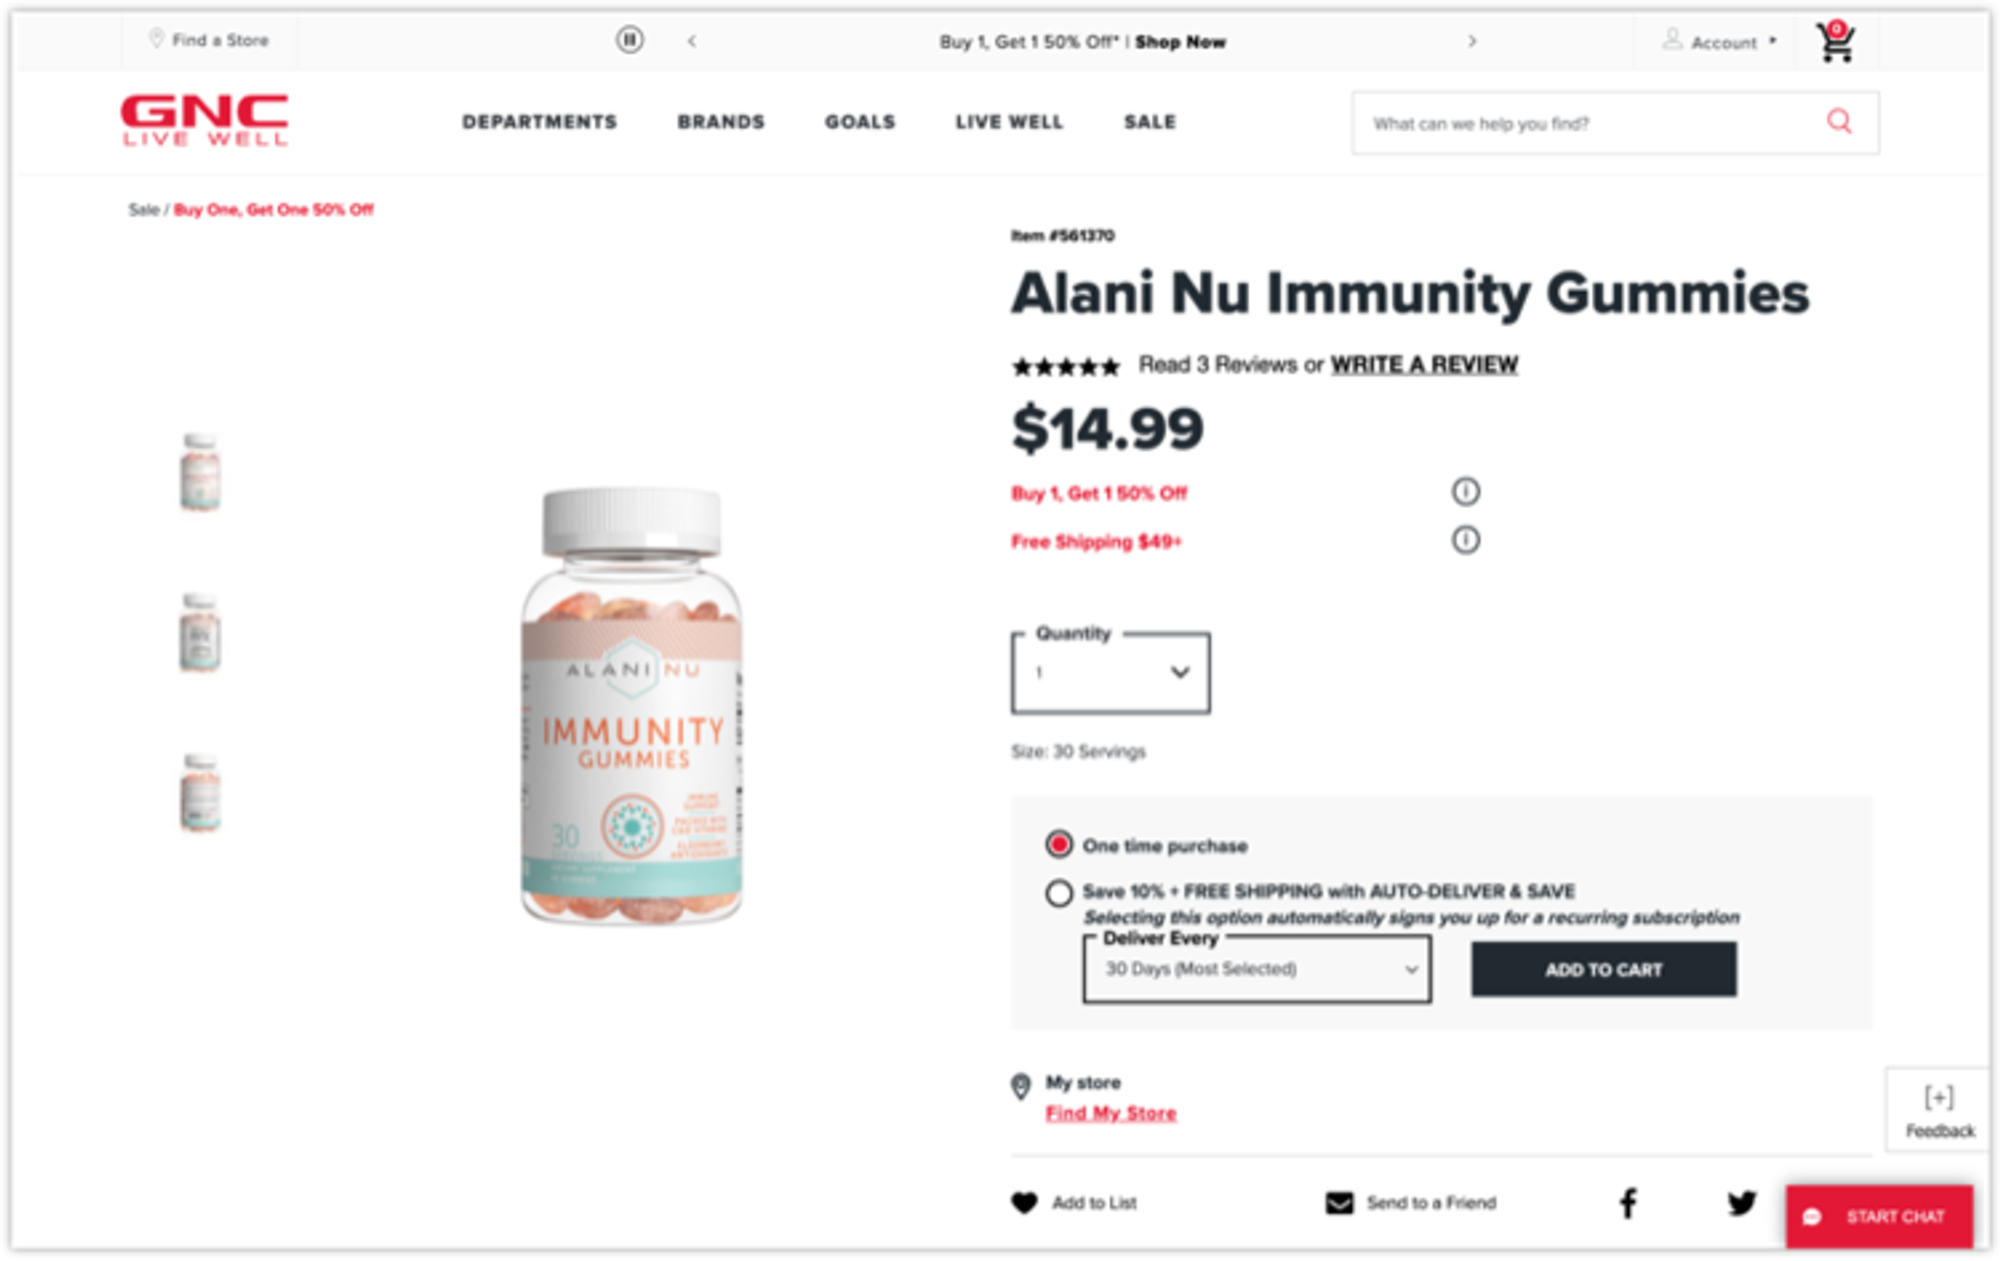Click the Add to Cart button

tap(1603, 969)
